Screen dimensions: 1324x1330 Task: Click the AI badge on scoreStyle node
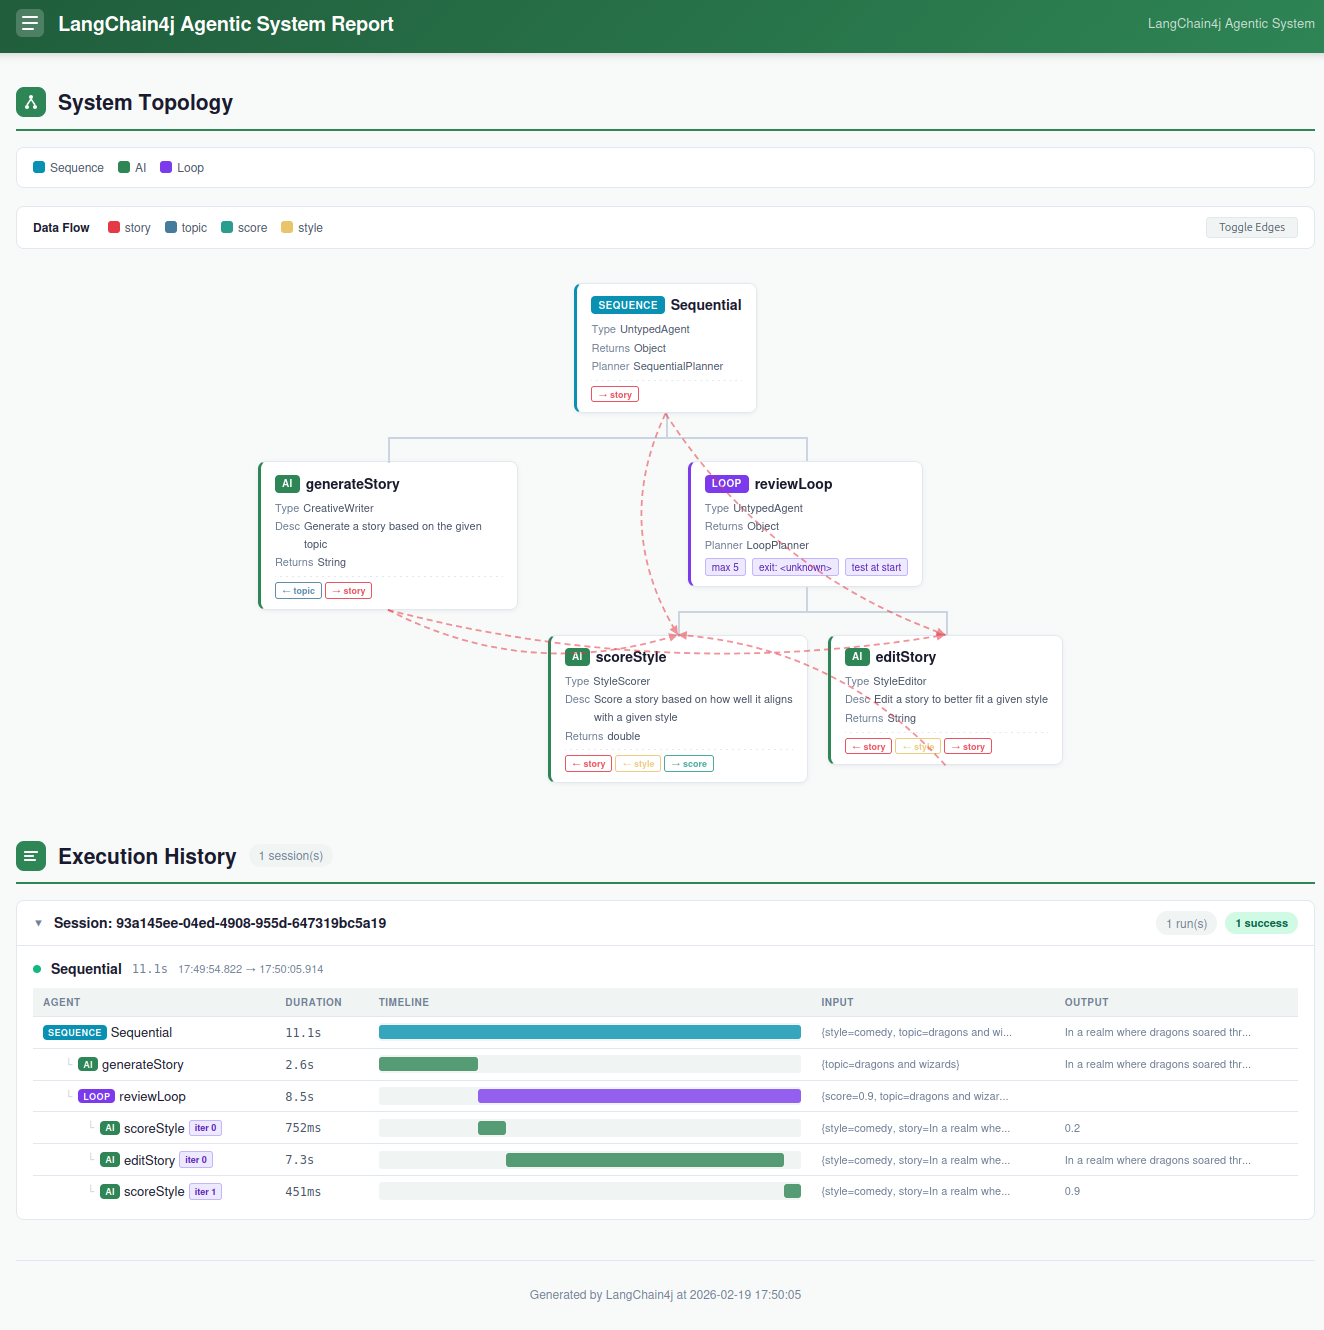[x=577, y=657]
